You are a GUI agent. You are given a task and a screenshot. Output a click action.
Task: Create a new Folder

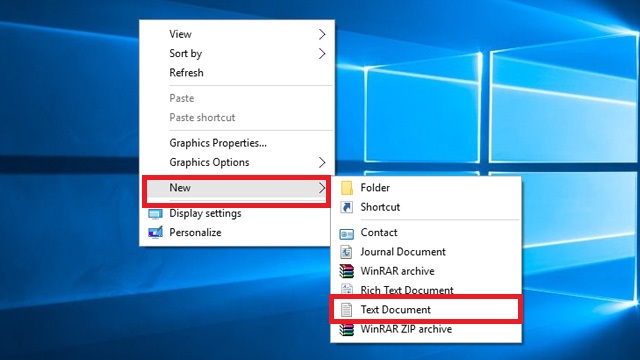pyautogui.click(x=426, y=188)
